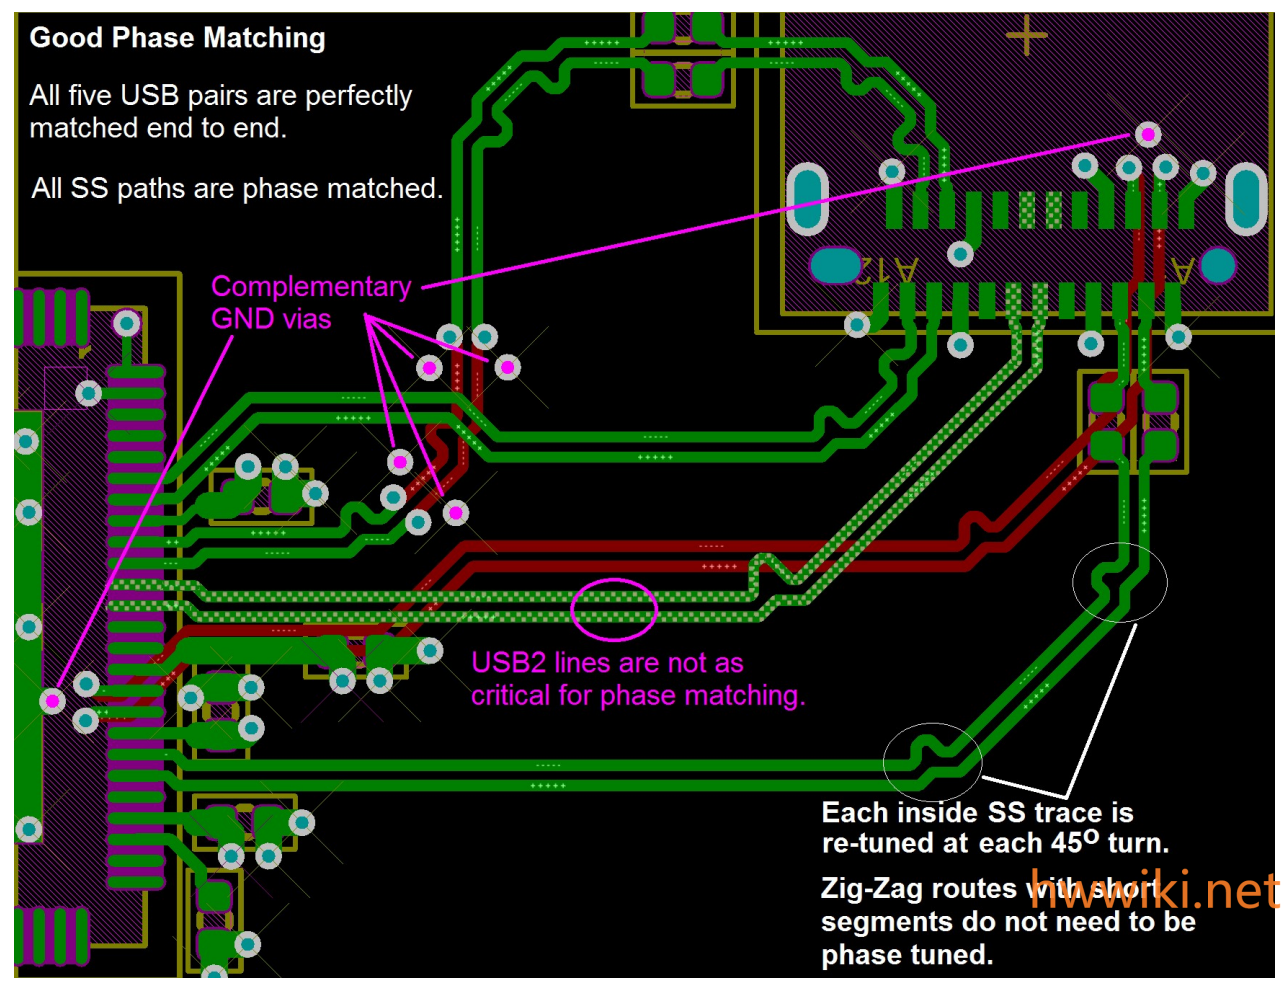Click the magenta ellipse on USB2 lines
The width and height of the screenshot is (1286, 989).
(613, 609)
